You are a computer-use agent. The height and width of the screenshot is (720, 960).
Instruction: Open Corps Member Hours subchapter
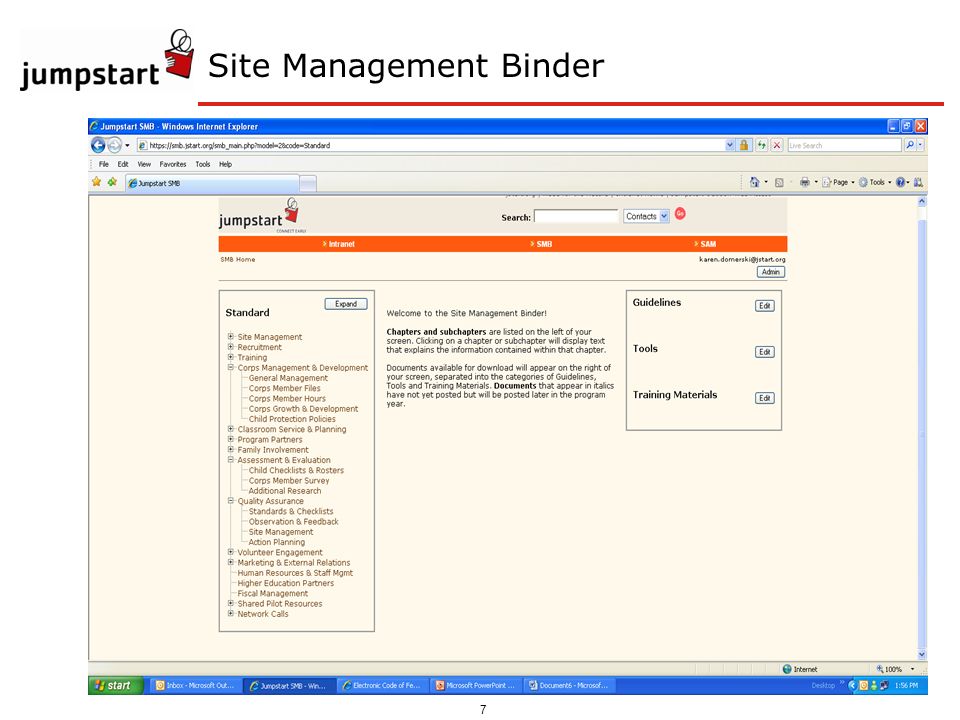tap(287, 398)
